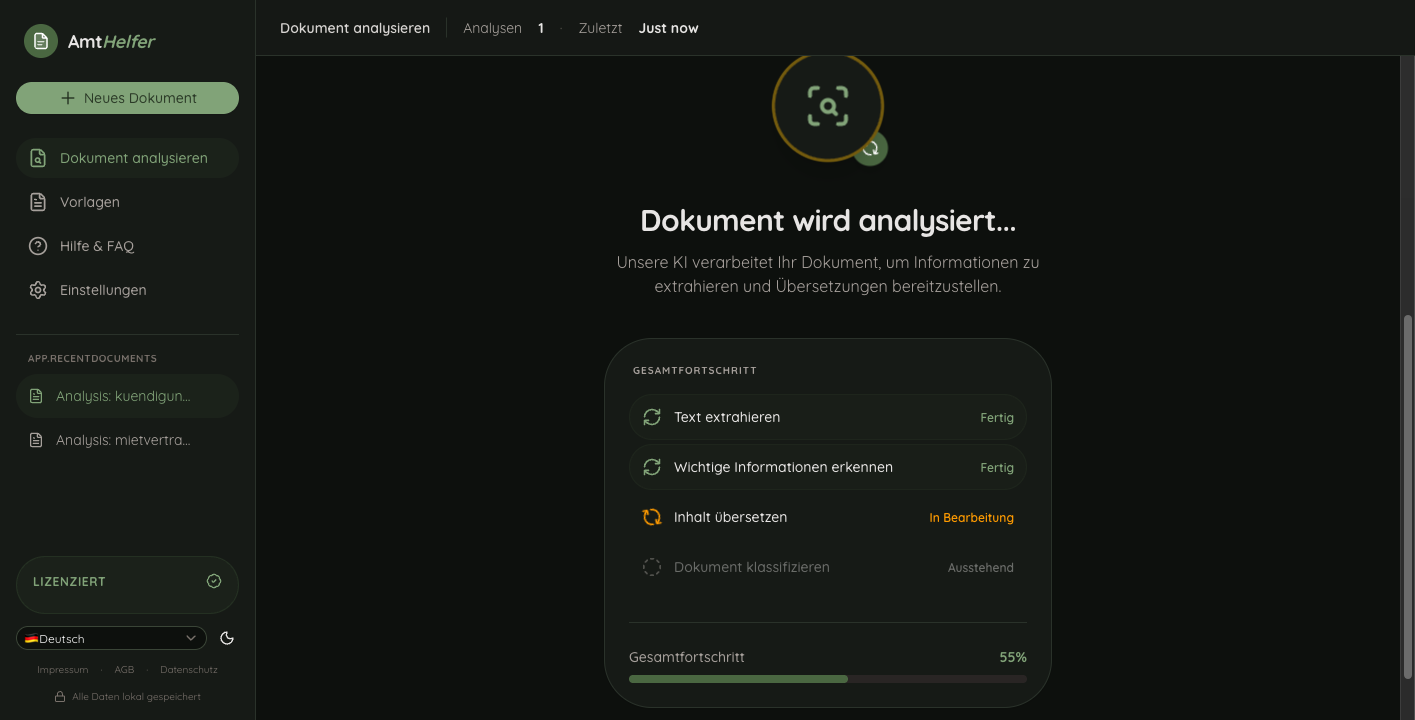The height and width of the screenshot is (720, 1415).
Task: Click the Gesamtfortschritt progress bar
Action: (x=827, y=678)
